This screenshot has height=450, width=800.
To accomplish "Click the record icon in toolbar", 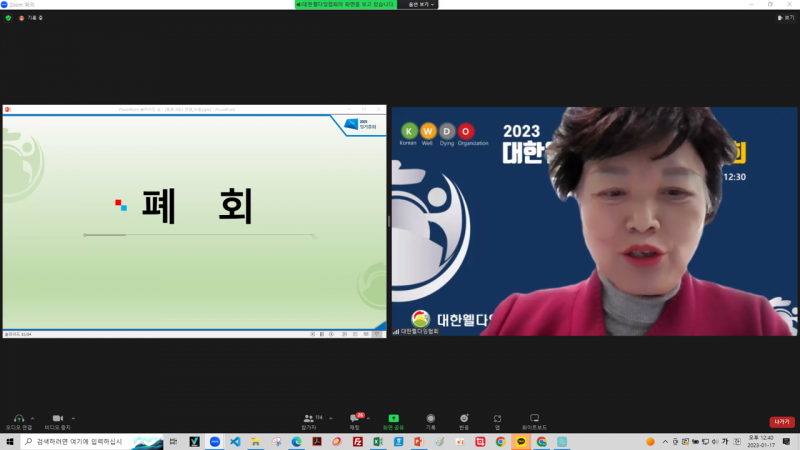I will [x=430, y=418].
